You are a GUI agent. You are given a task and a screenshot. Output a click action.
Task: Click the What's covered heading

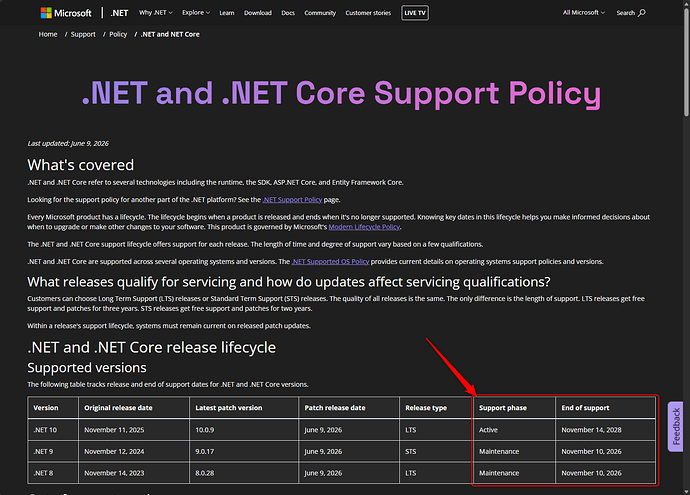[x=81, y=165]
